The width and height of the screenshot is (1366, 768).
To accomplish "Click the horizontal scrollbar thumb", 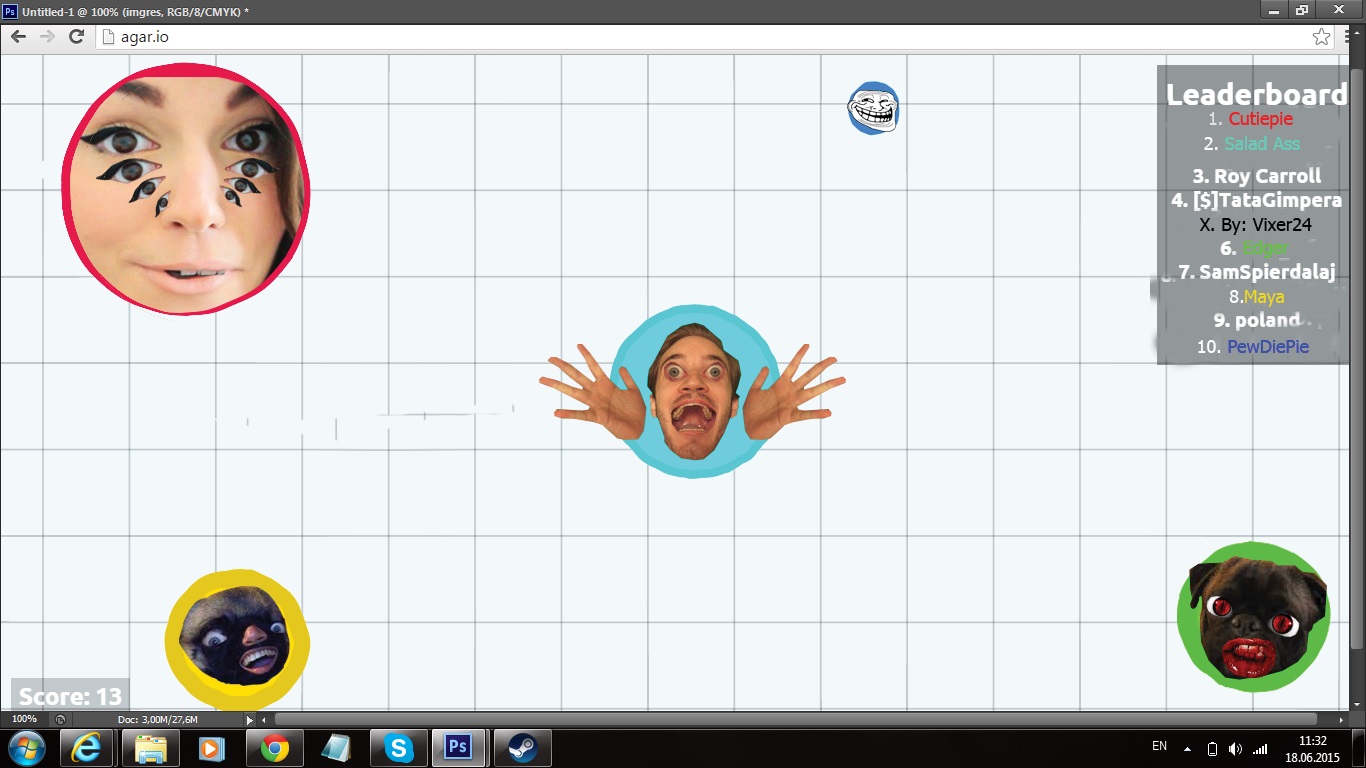I will [x=795, y=719].
